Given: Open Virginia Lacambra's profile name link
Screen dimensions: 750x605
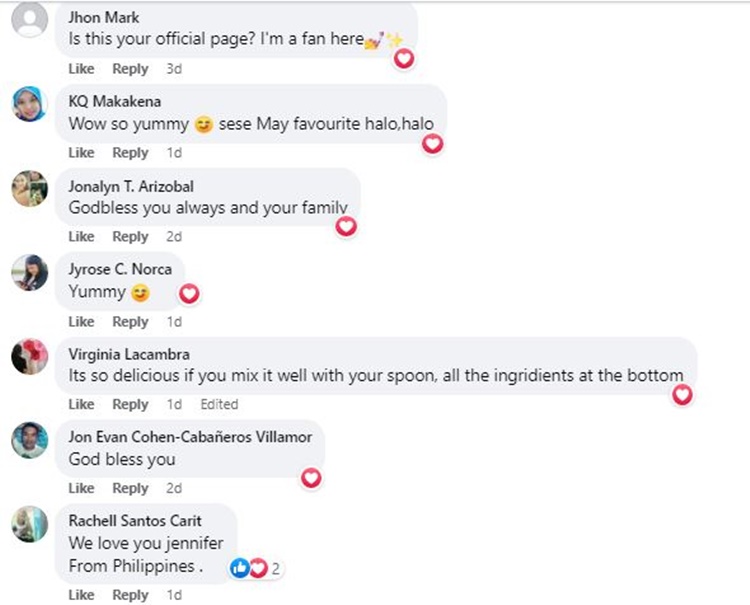Looking at the screenshot, I should point(129,354).
